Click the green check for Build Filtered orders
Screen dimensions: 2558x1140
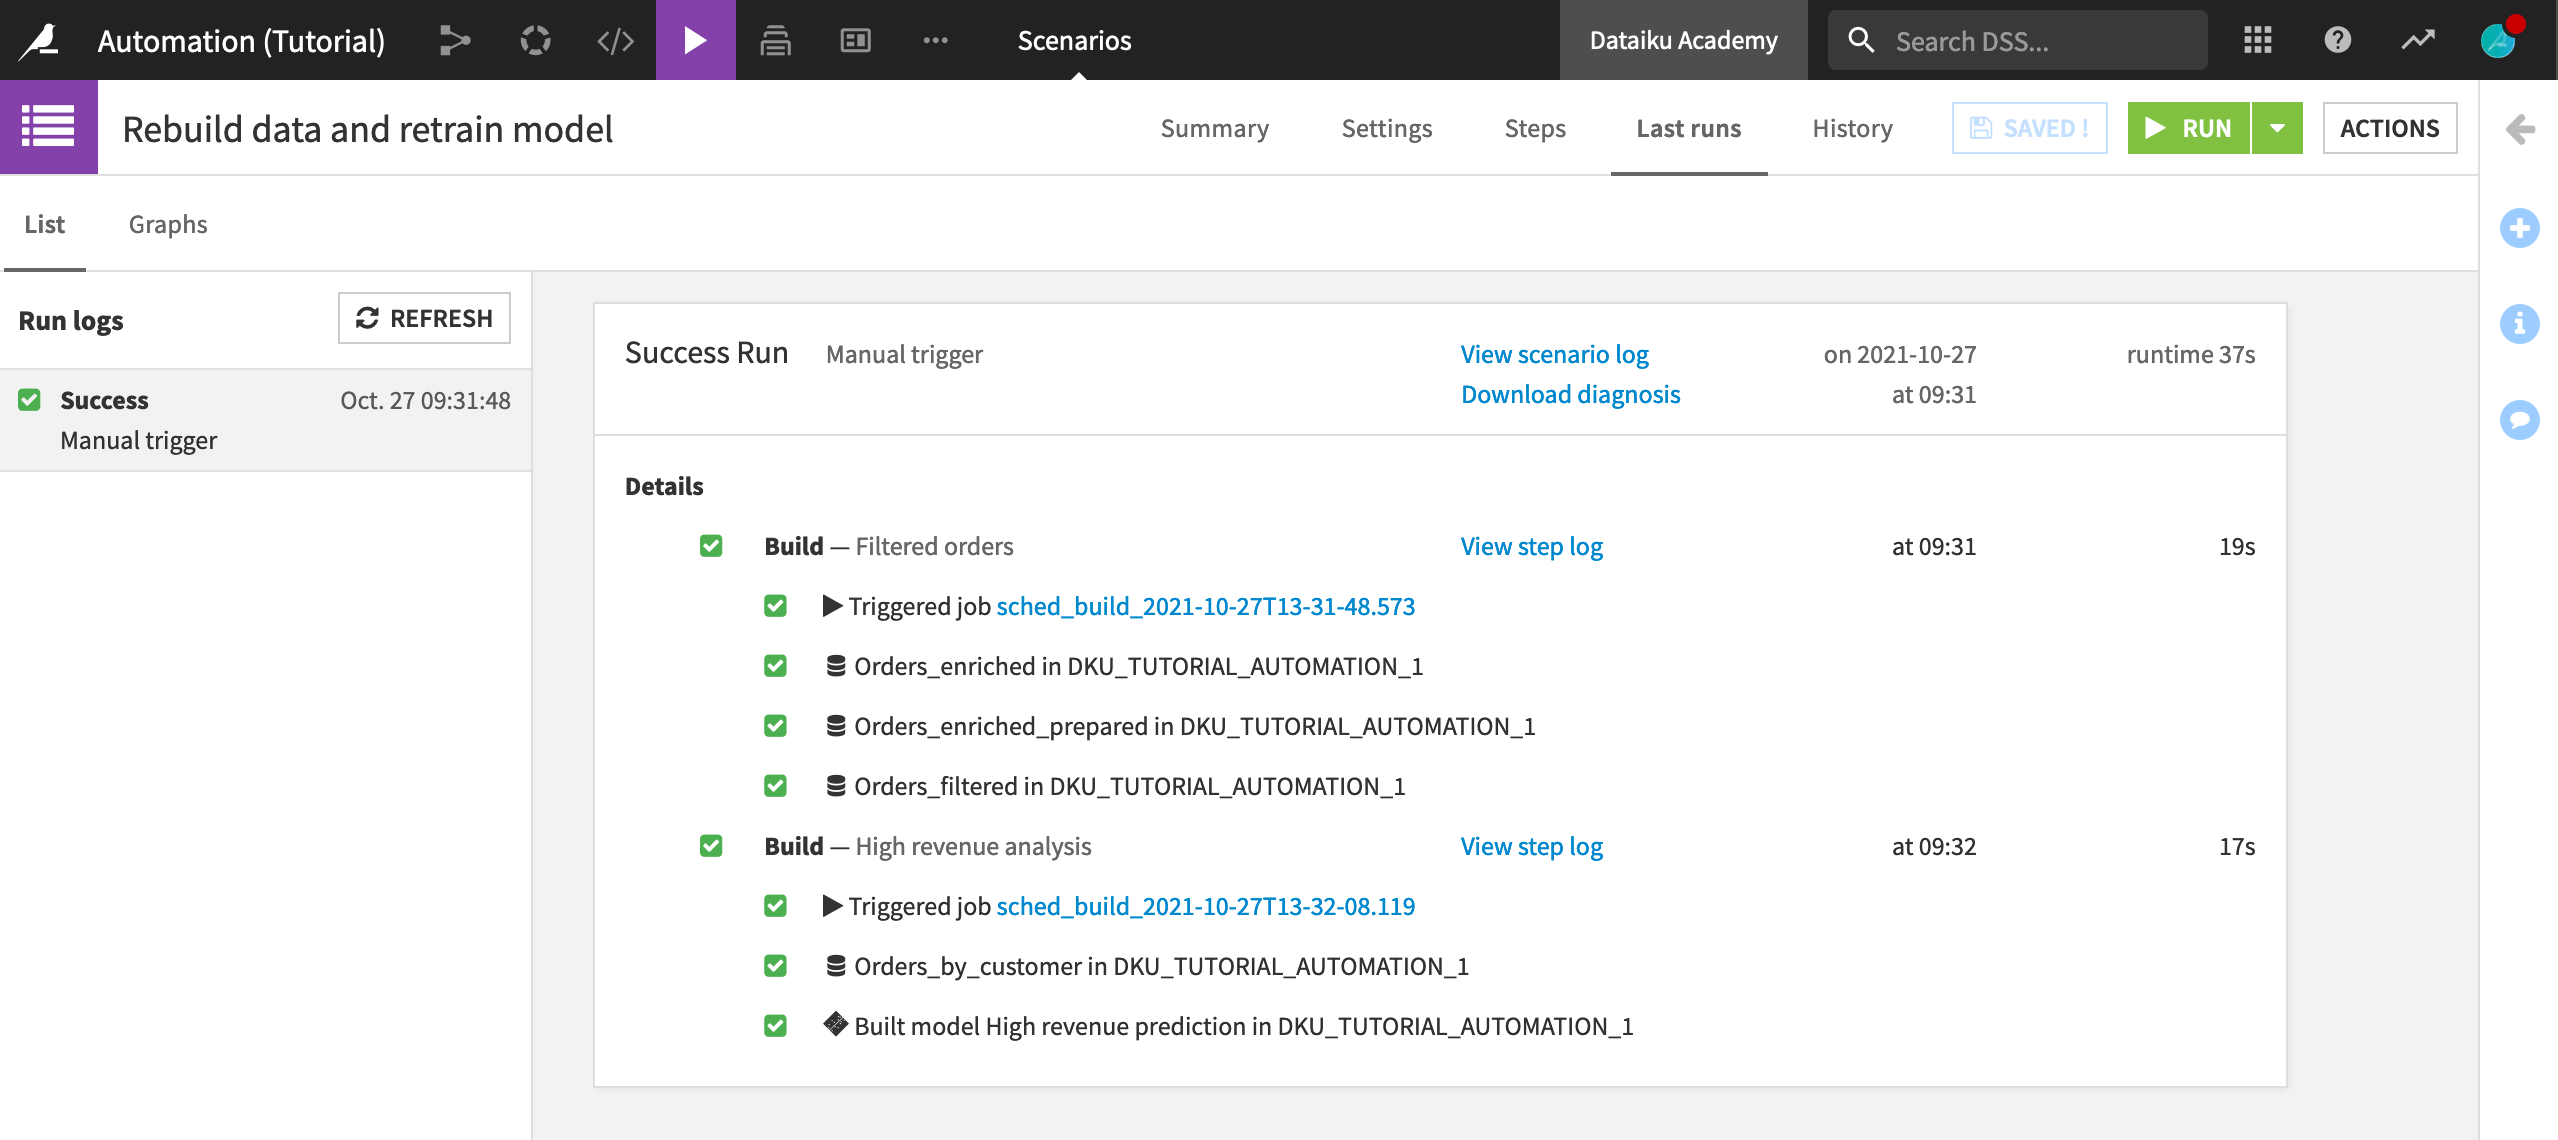point(711,546)
